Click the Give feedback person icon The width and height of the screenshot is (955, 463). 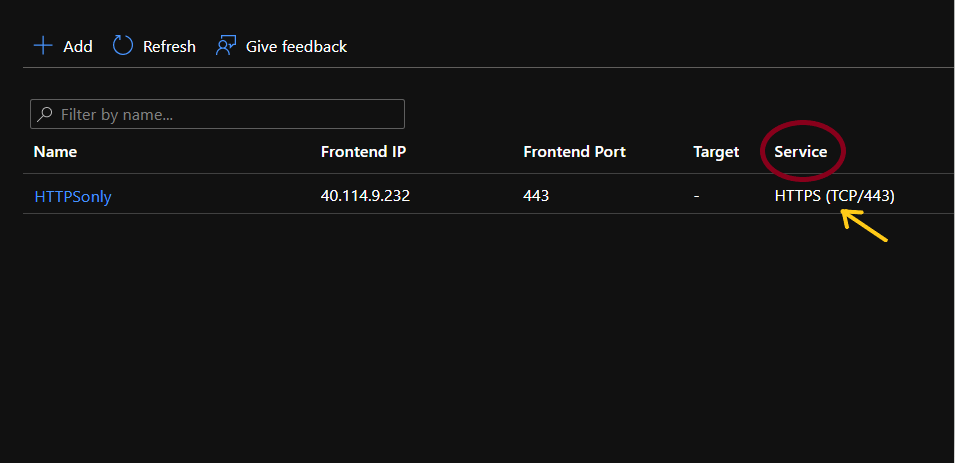226,46
